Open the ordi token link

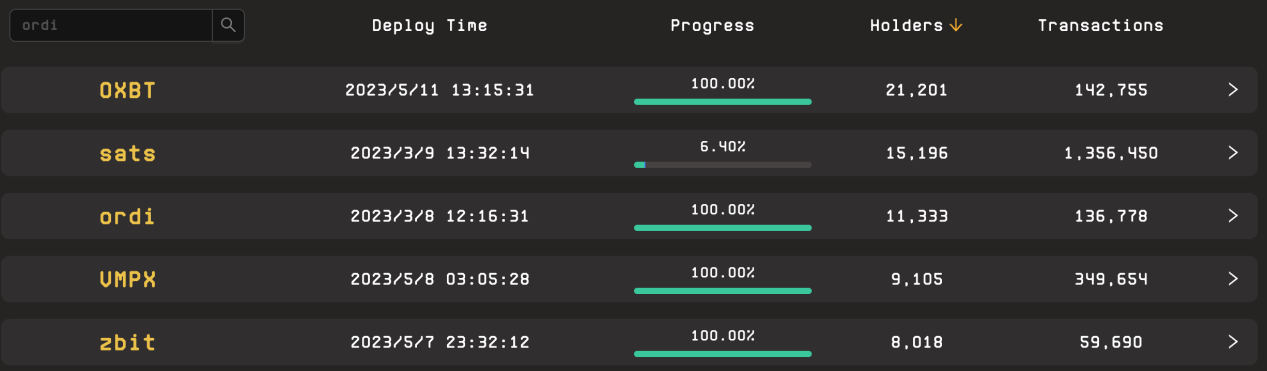coord(128,216)
